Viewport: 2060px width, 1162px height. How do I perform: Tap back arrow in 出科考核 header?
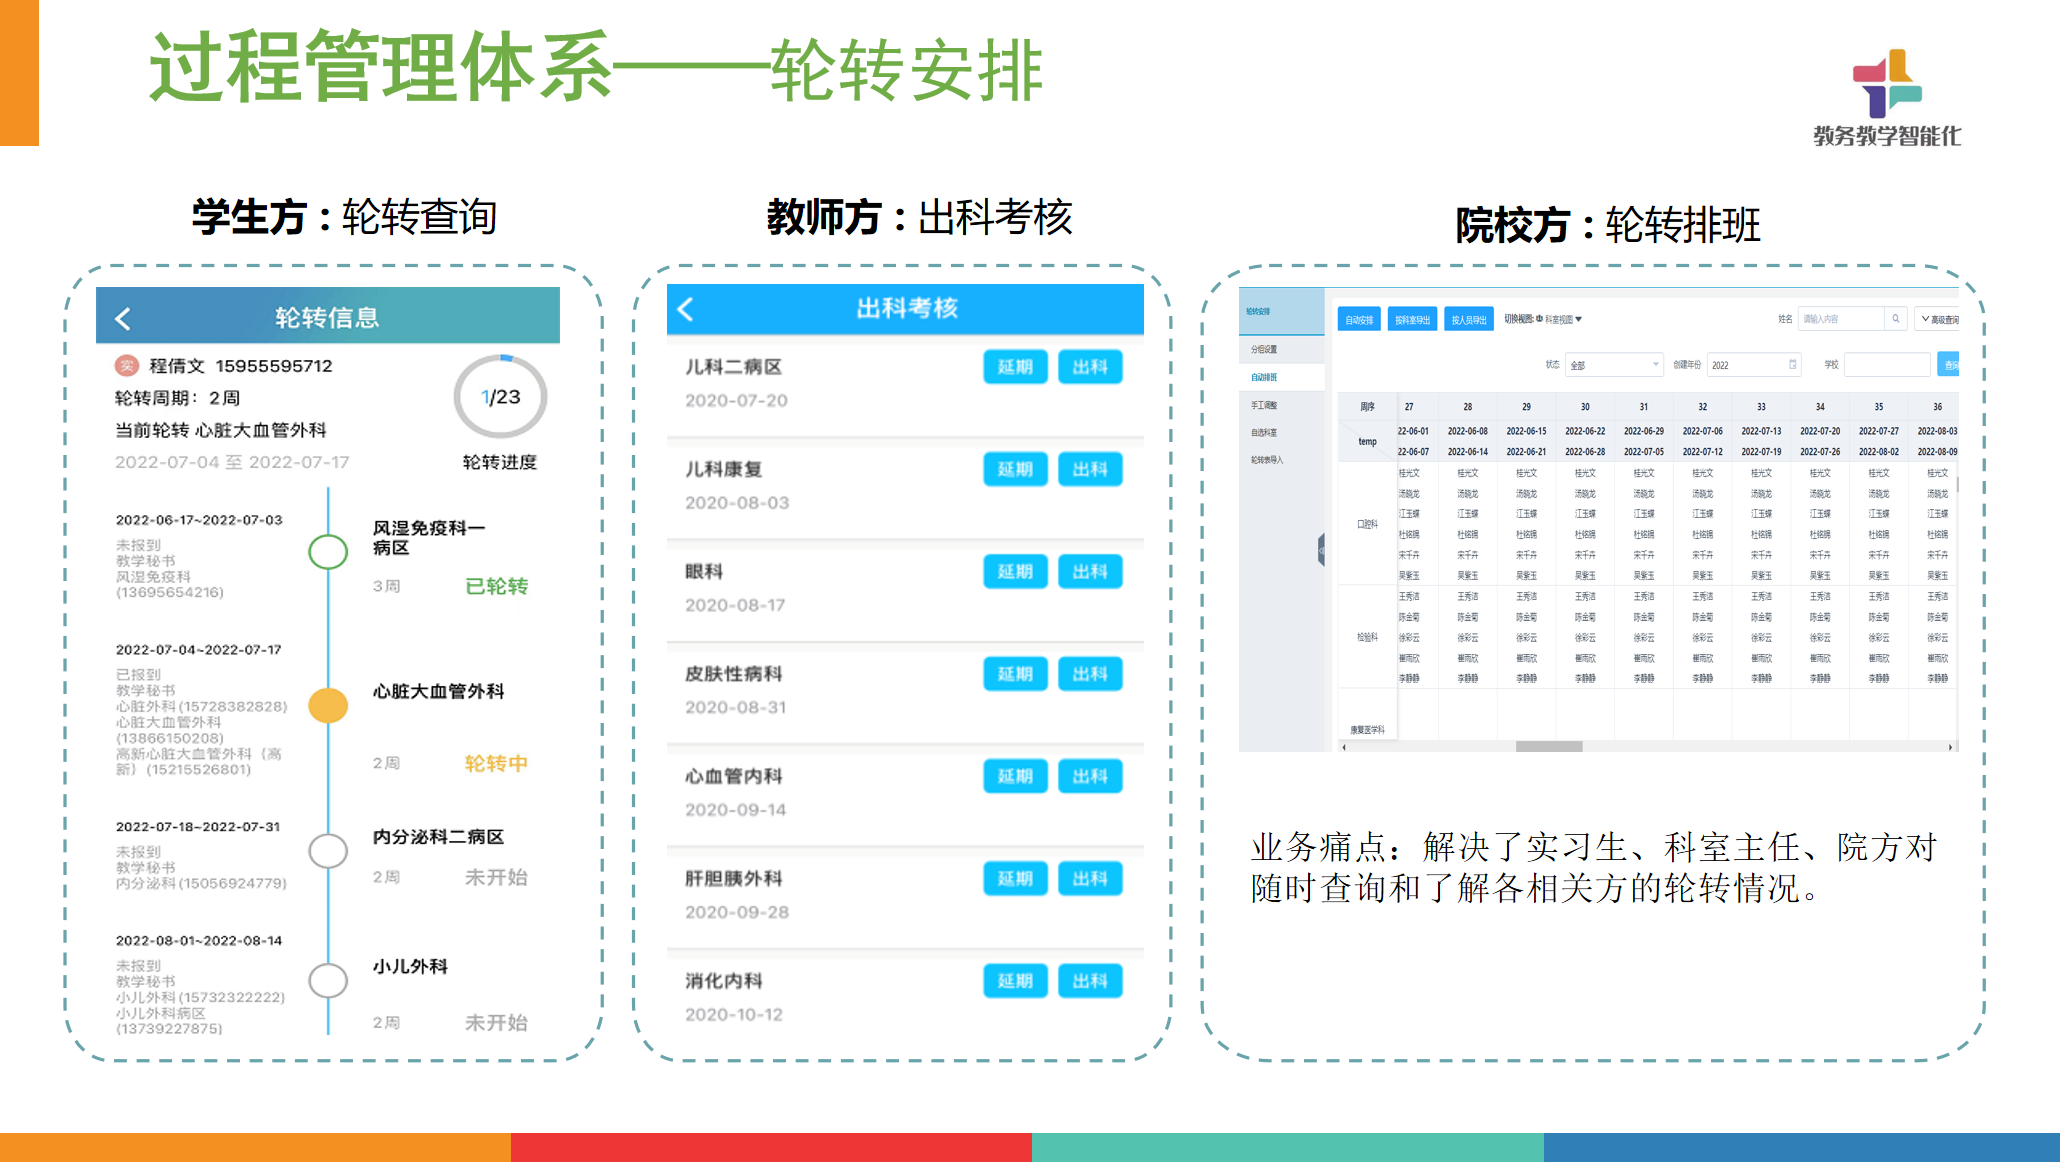pyautogui.click(x=686, y=309)
